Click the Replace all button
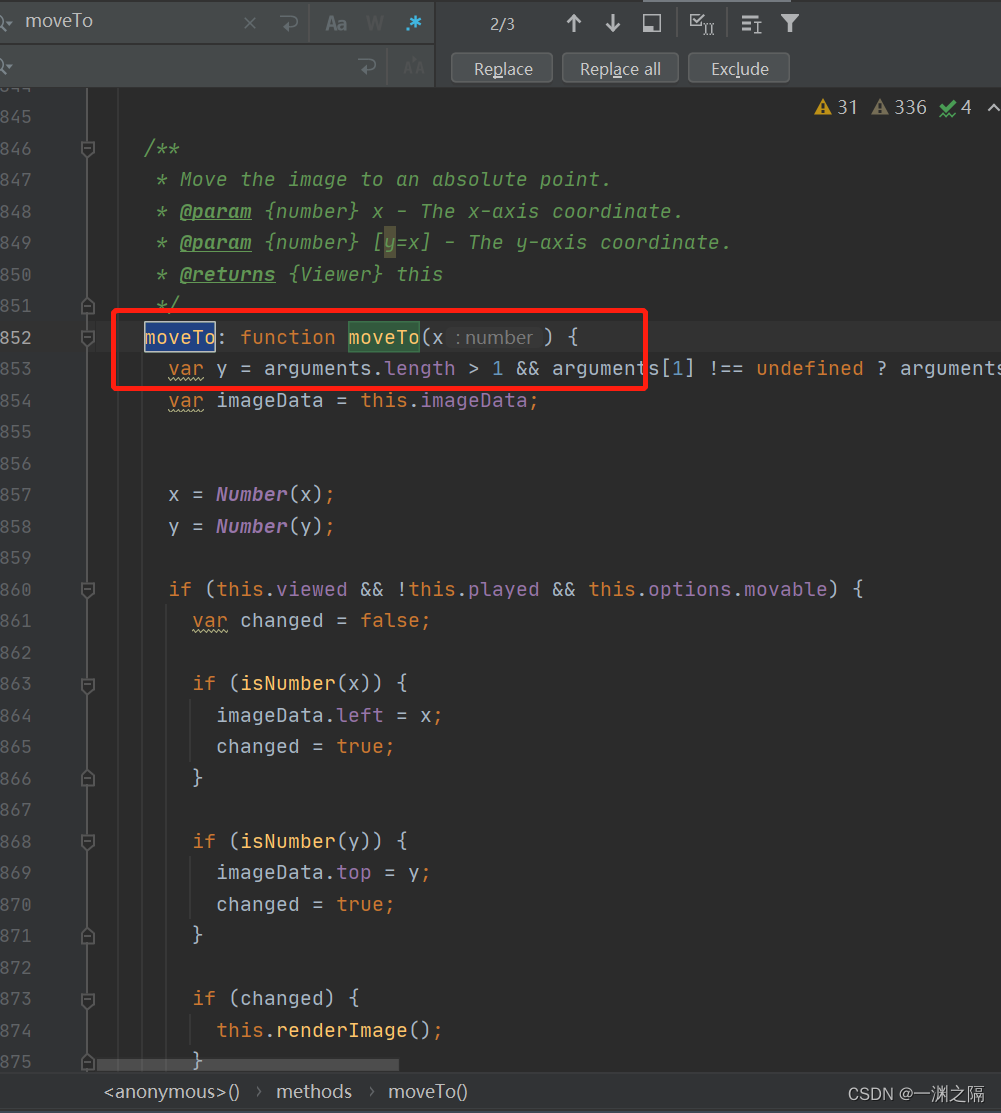The height and width of the screenshot is (1113, 1001). [x=620, y=67]
